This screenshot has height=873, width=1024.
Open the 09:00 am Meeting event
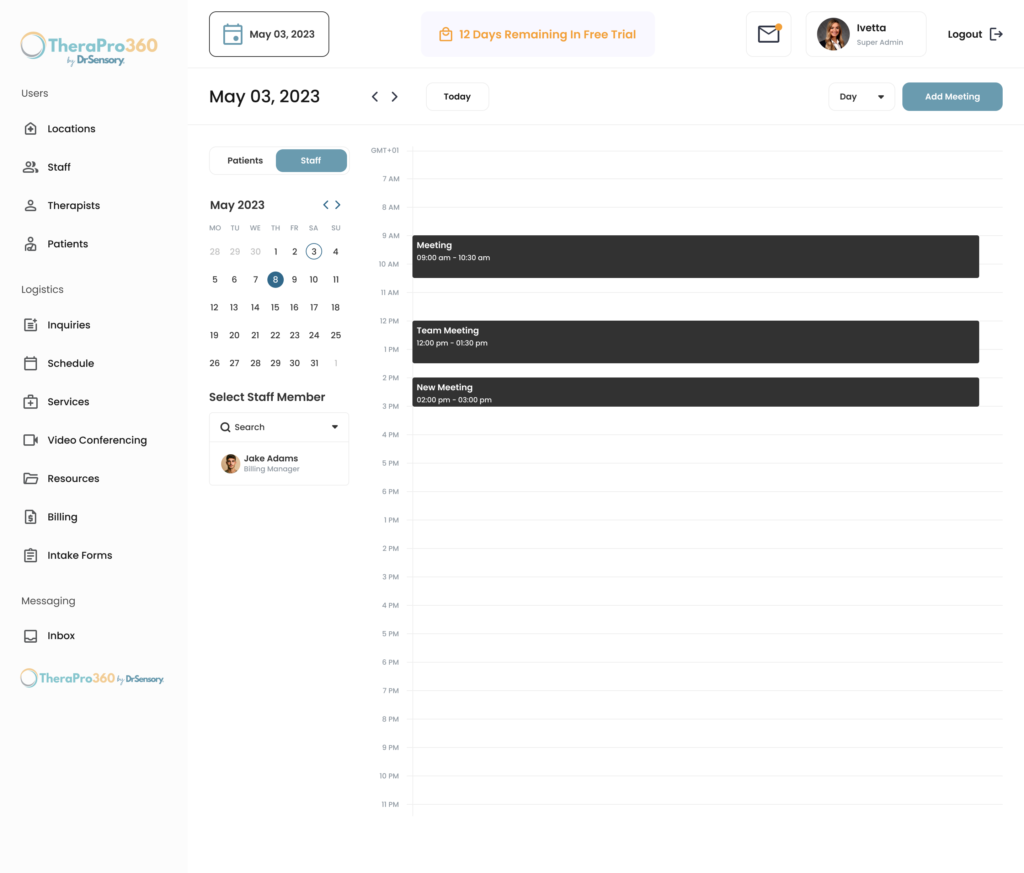coord(696,257)
